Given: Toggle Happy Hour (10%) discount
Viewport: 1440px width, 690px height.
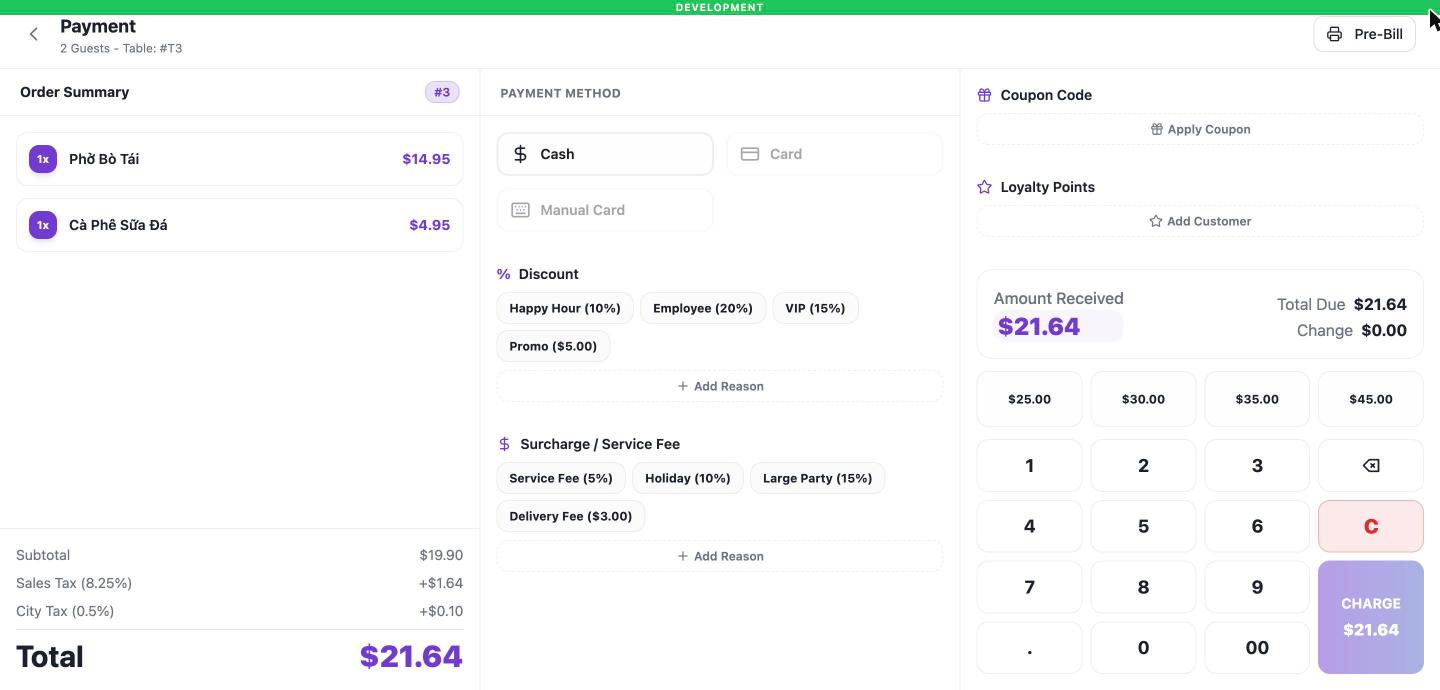Looking at the screenshot, I should (565, 308).
